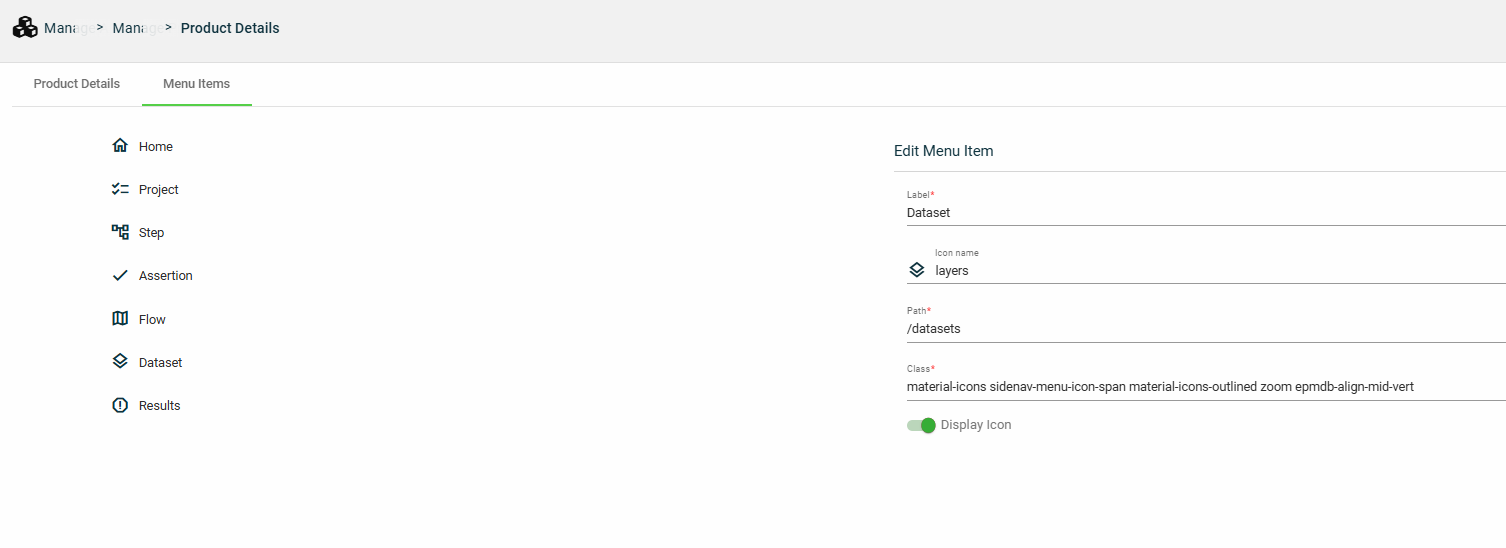Switch to the Product Details tab
The height and width of the screenshot is (548, 1506).
pos(77,84)
